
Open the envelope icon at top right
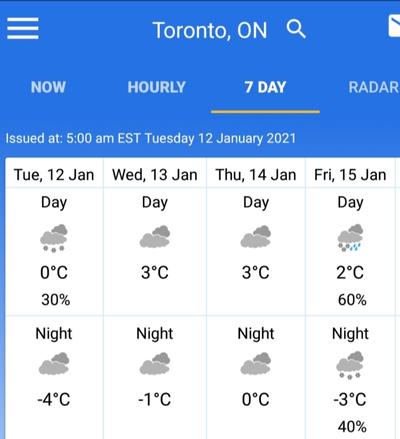[x=394, y=26]
